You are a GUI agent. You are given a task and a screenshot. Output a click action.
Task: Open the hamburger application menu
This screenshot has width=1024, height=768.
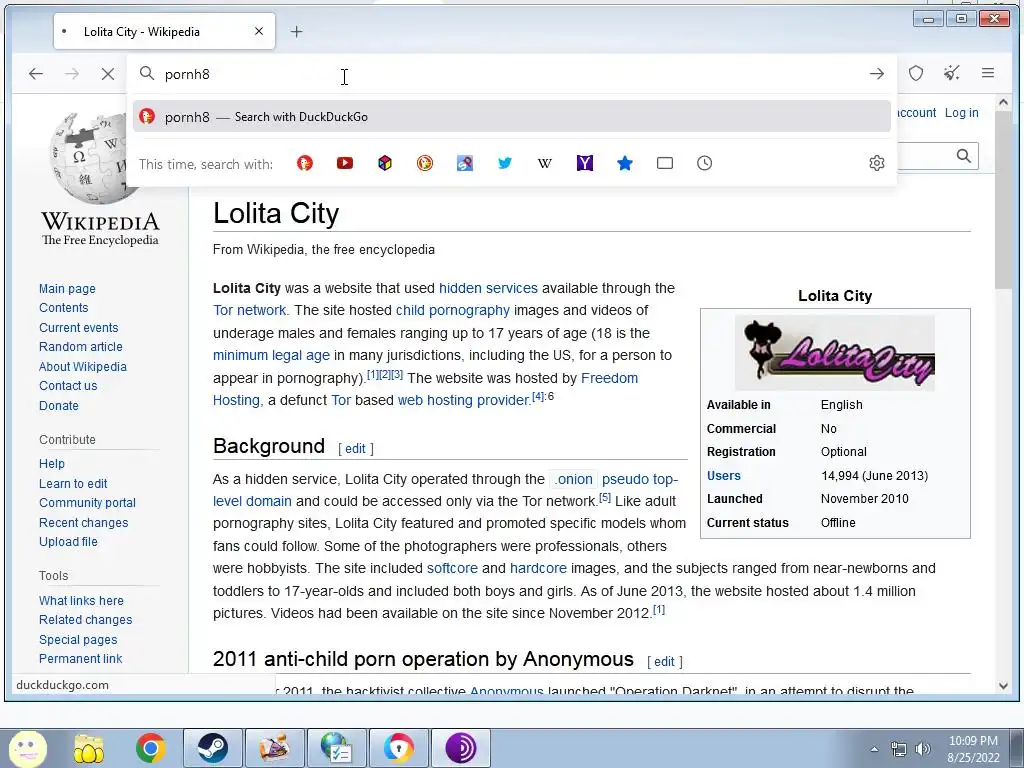(x=987, y=73)
